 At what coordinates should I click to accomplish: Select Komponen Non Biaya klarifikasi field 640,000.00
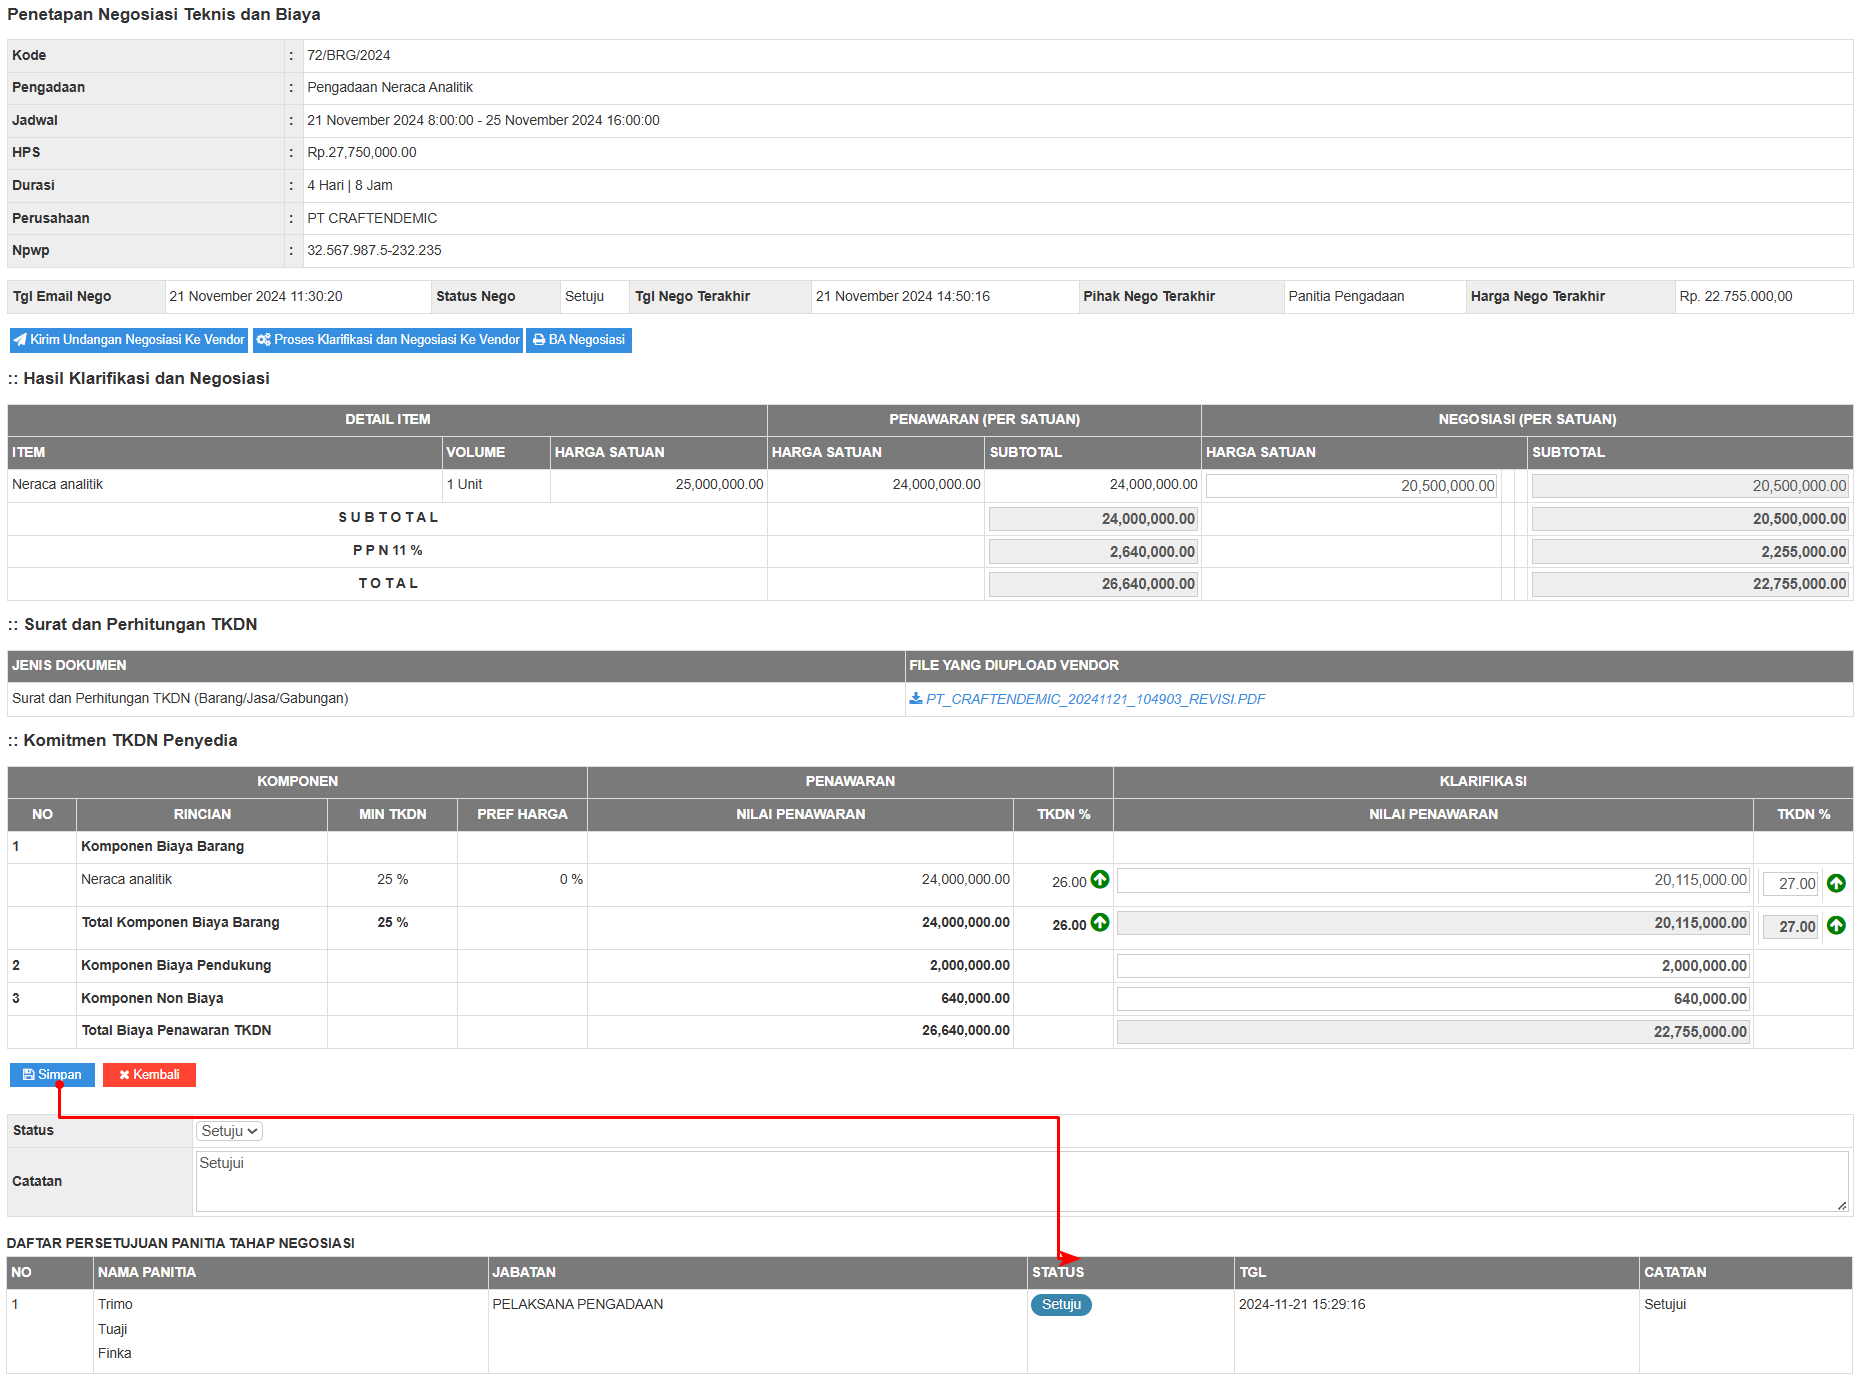[1432, 999]
